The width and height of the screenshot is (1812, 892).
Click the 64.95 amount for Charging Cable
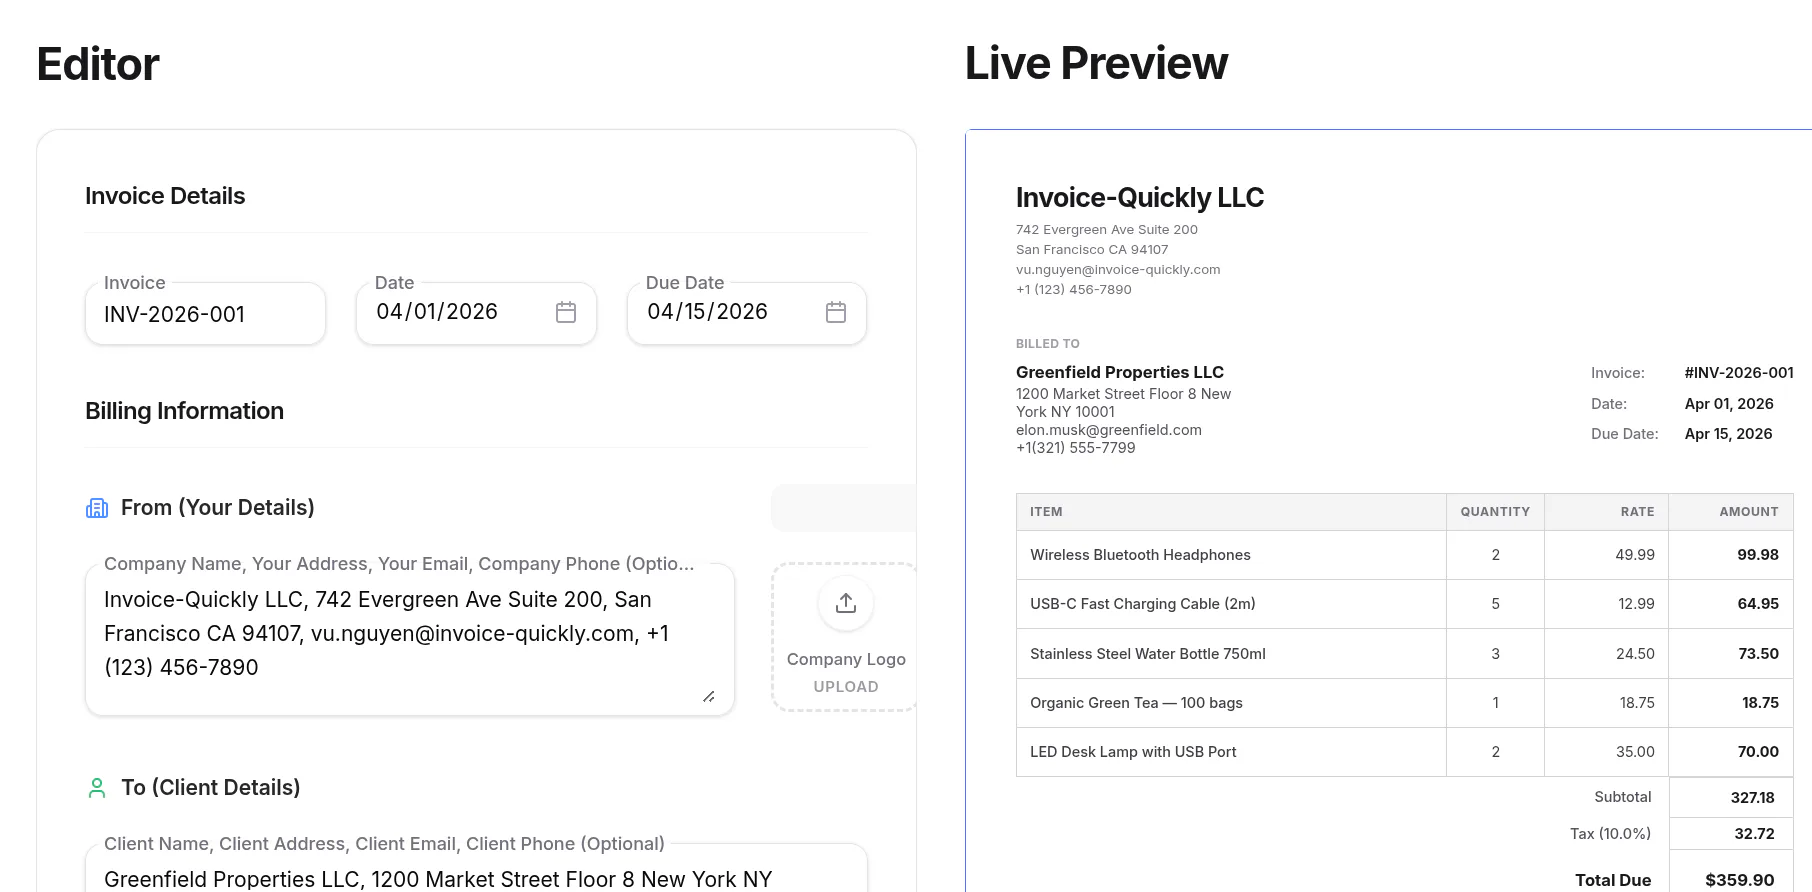(1758, 604)
